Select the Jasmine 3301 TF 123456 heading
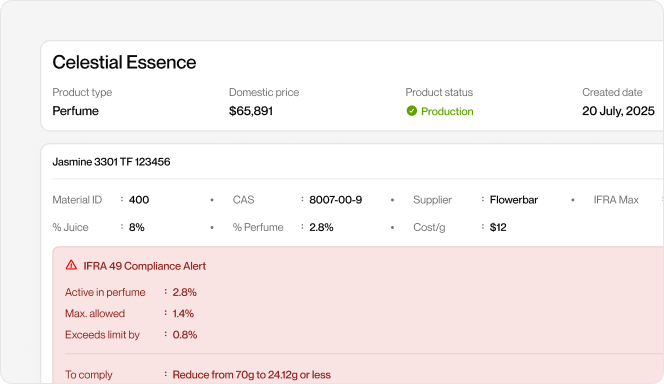The image size is (664, 384). (111, 162)
